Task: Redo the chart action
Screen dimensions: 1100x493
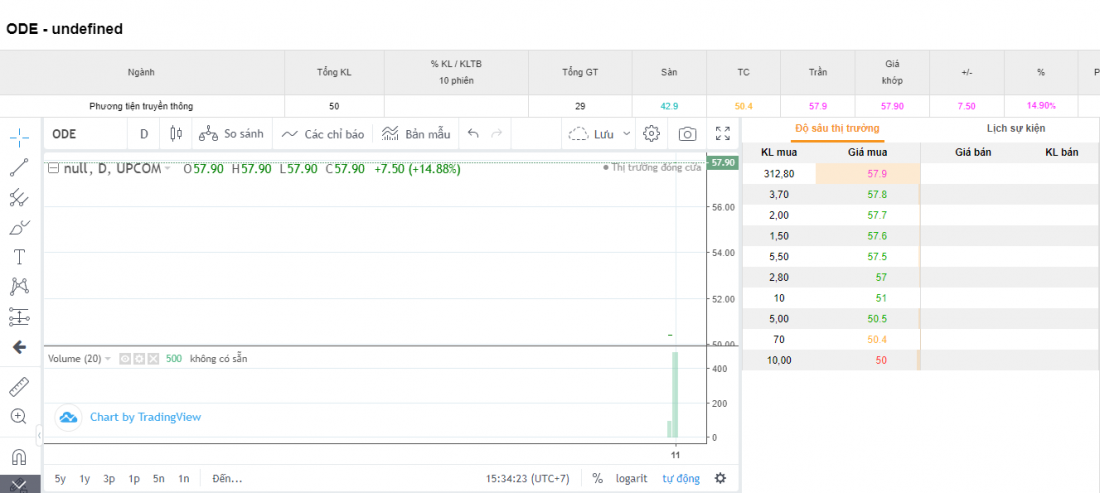Action: coord(496,134)
